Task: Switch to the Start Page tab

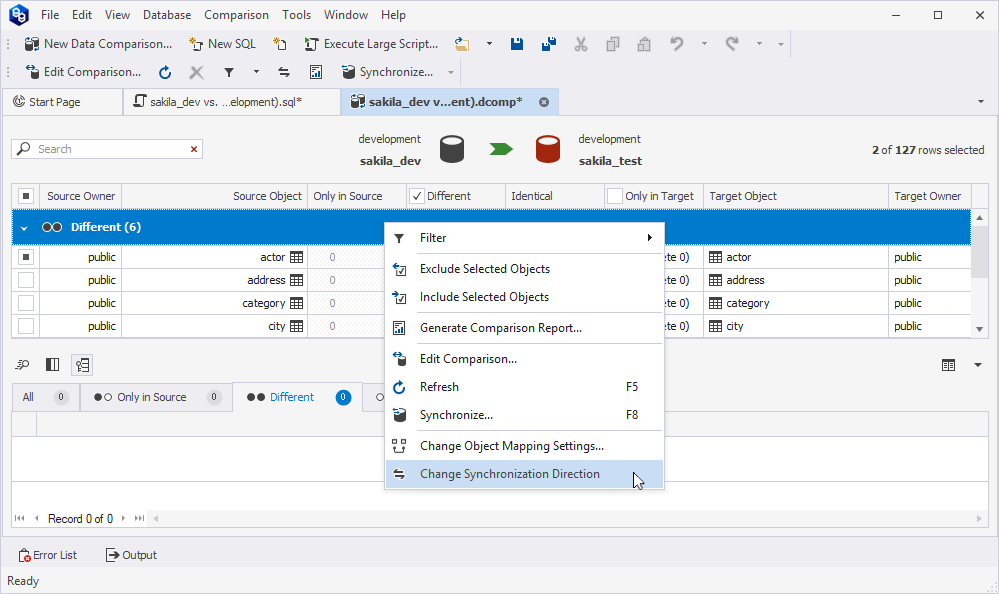Action: coord(55,102)
